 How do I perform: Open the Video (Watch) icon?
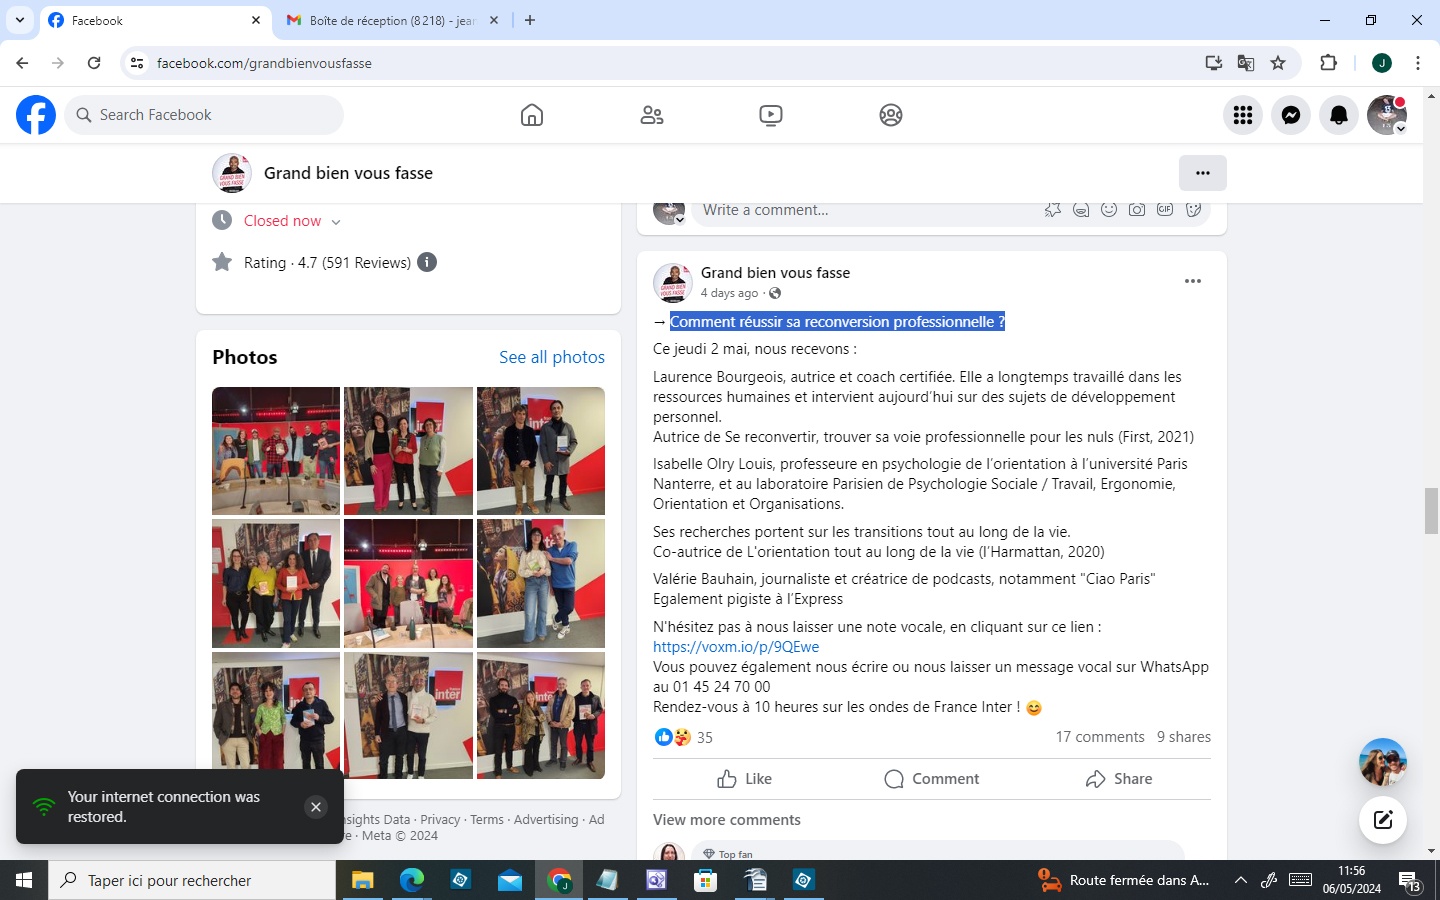tap(771, 115)
